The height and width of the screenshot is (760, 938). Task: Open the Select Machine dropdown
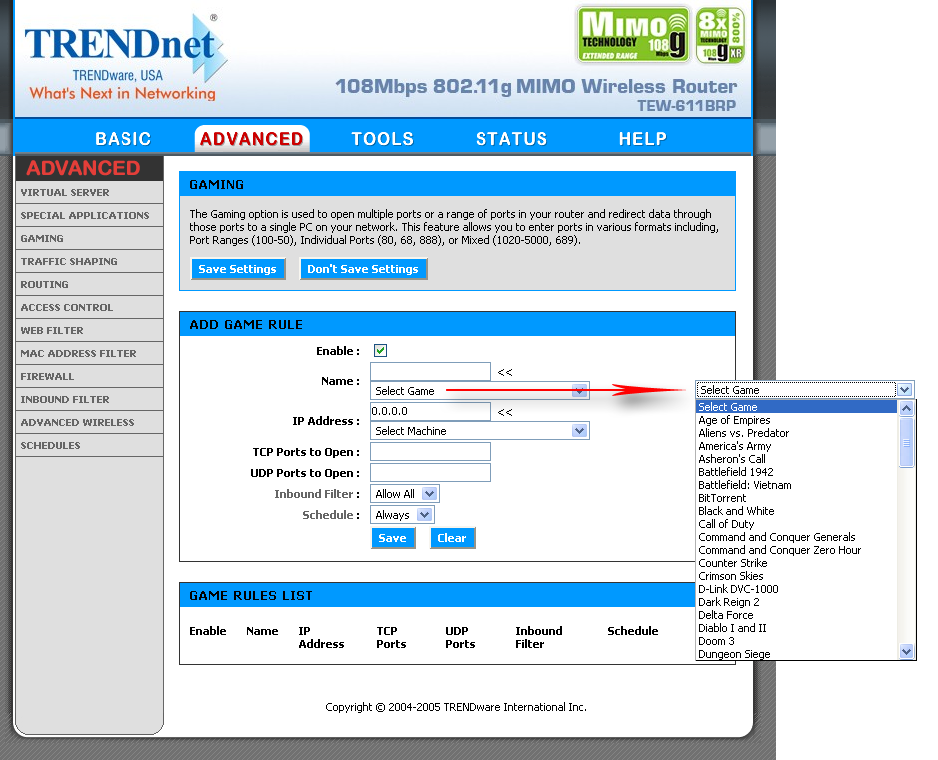coord(480,431)
